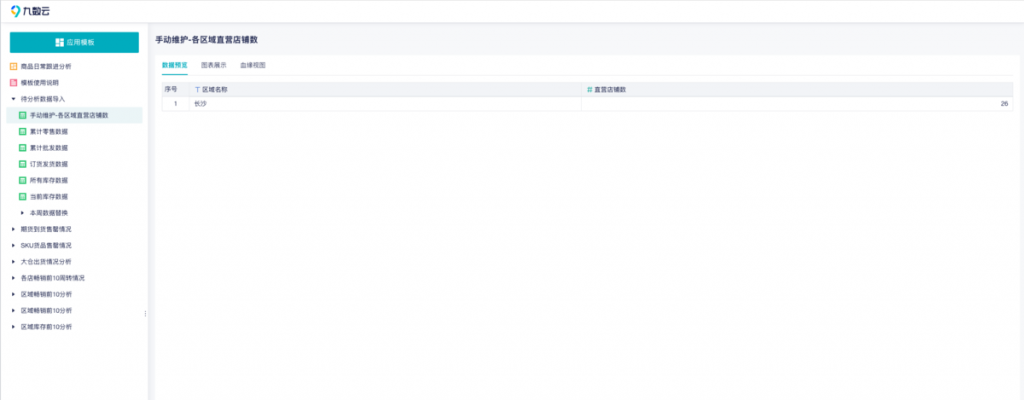
Task: Click the 长沙 cell in the table
Action: coord(200,104)
